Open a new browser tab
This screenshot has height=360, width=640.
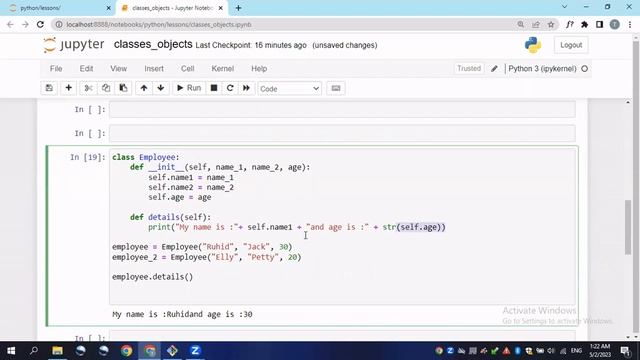[238, 8]
